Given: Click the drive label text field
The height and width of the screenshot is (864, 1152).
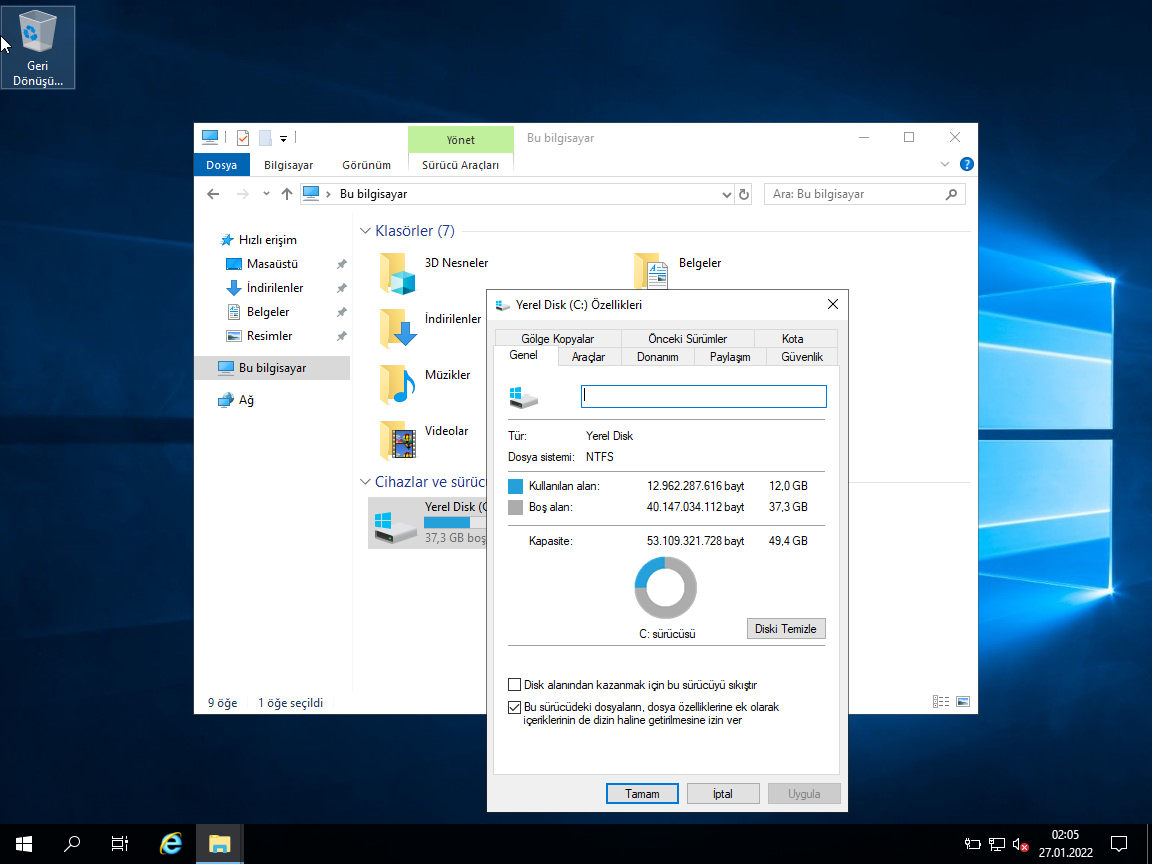Looking at the screenshot, I should [703, 397].
